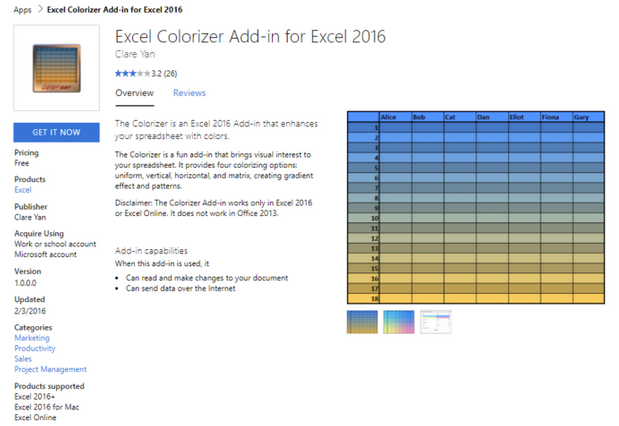Click the Publisher 'Clare Yan' value in sidebar

tap(30, 217)
